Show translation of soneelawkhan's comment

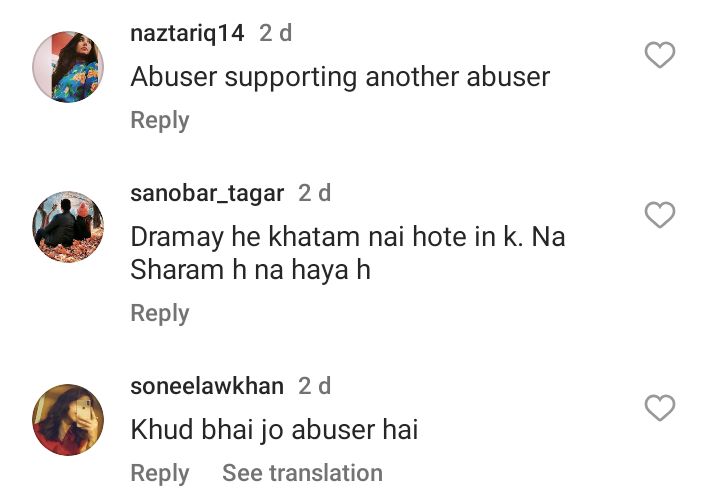302,473
